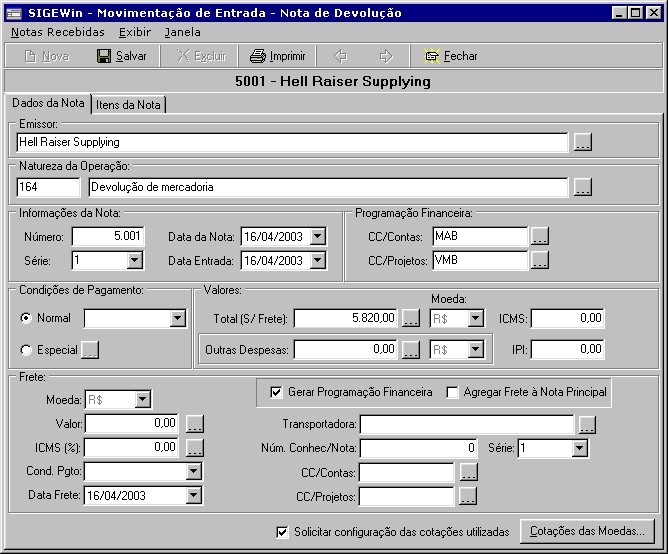Click ellipsis next to Frete Valor field
Screen dimensions: 668x554
point(195,424)
